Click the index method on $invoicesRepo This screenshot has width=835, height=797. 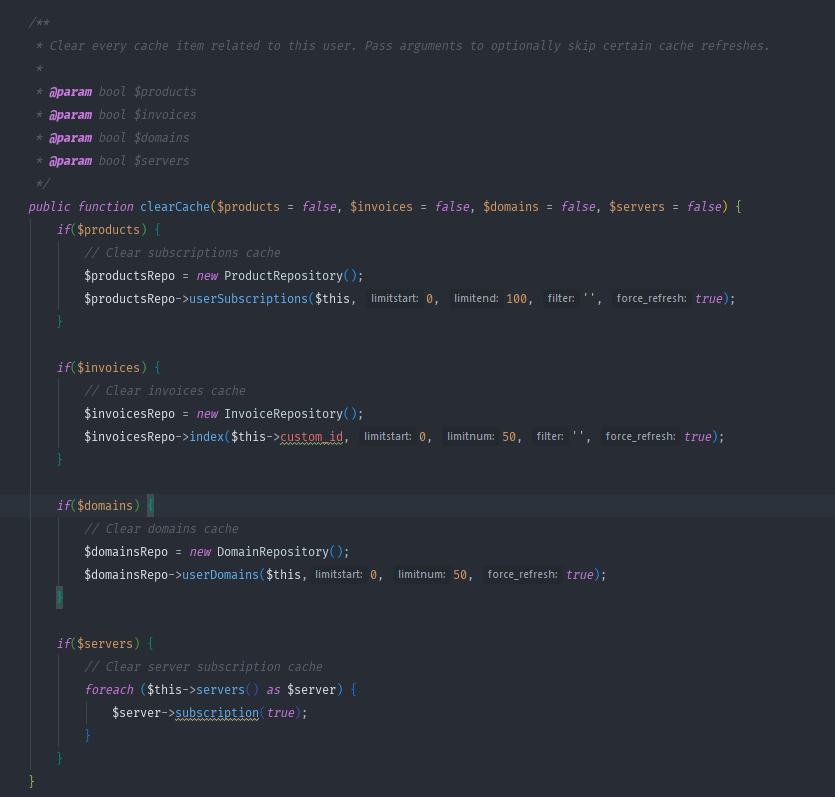click(x=207, y=437)
